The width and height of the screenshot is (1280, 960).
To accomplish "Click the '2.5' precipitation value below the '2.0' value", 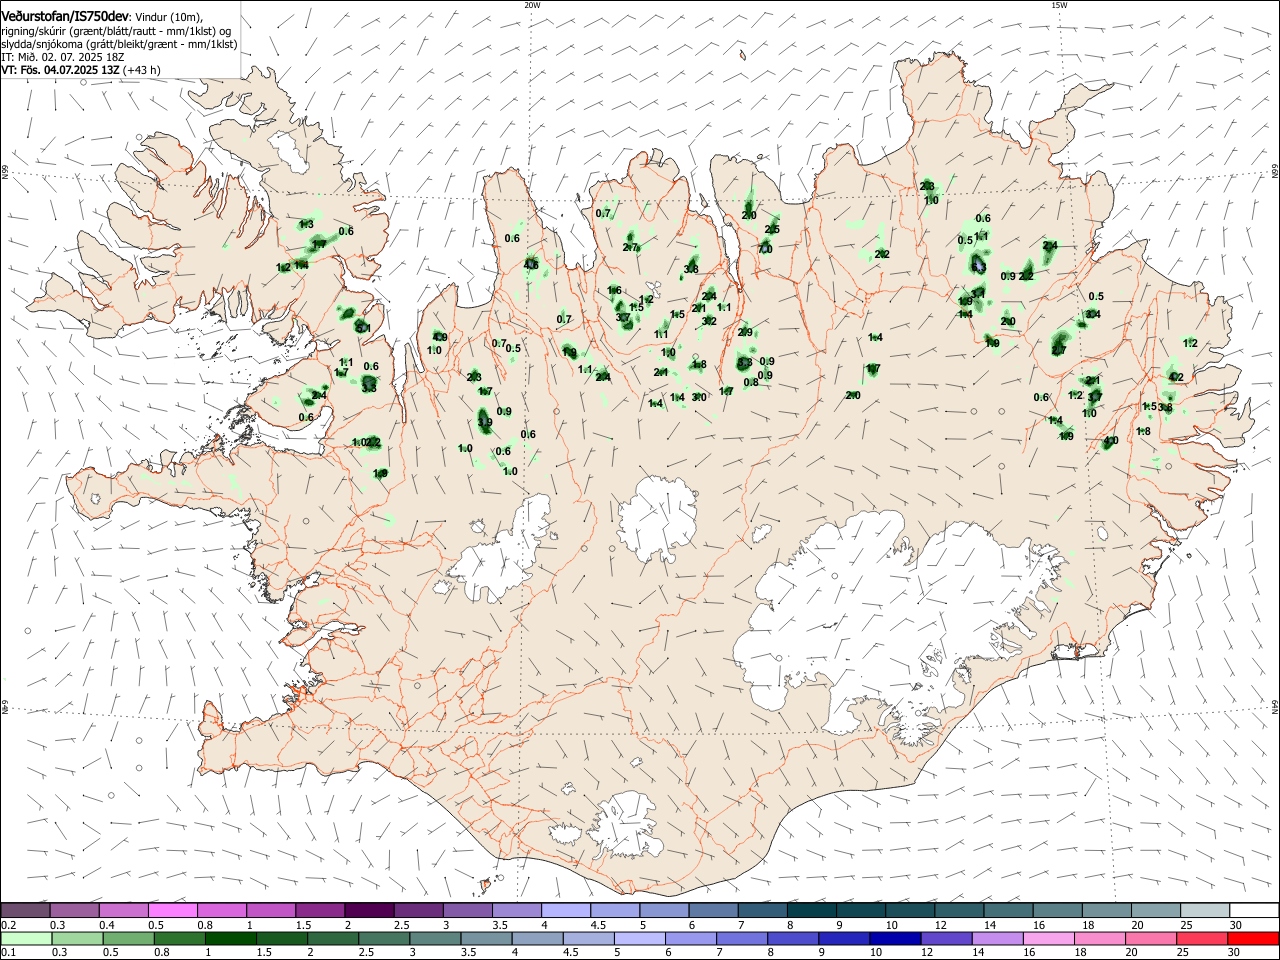I will pyautogui.click(x=772, y=230).
